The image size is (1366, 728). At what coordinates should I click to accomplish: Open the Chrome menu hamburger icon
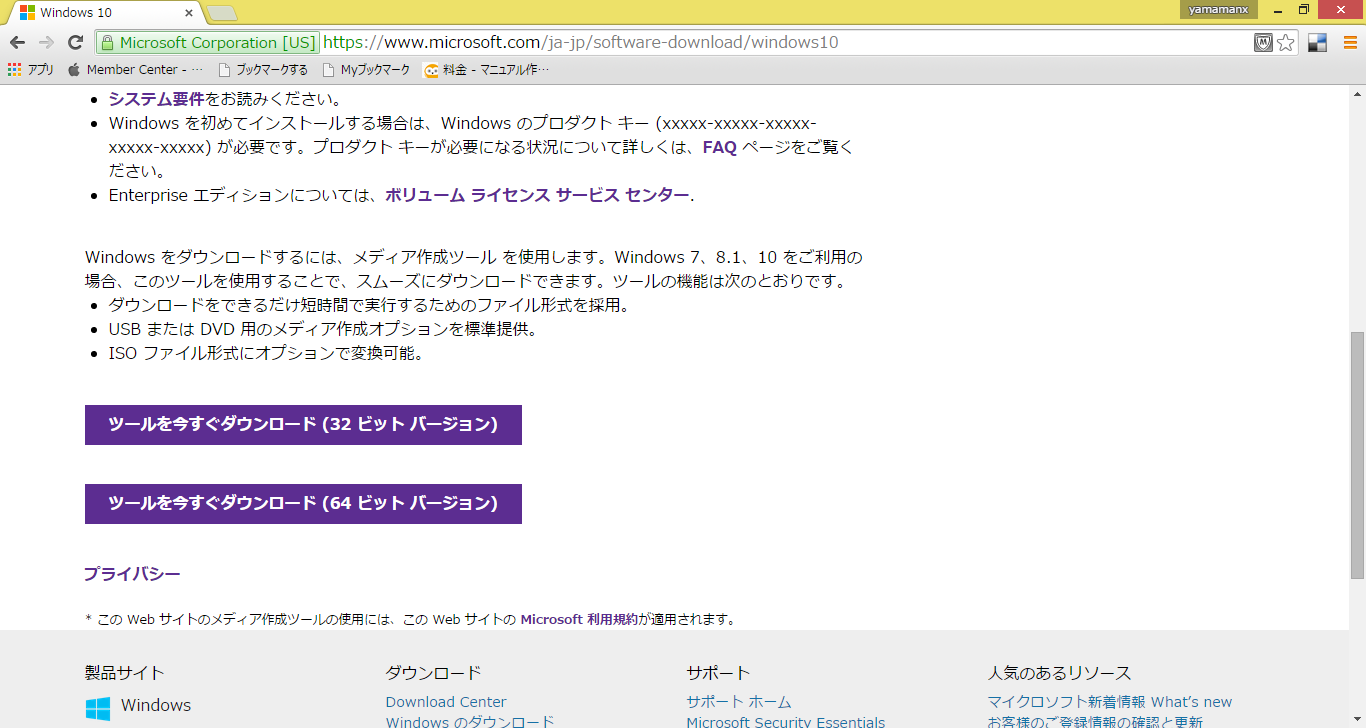tap(1350, 42)
